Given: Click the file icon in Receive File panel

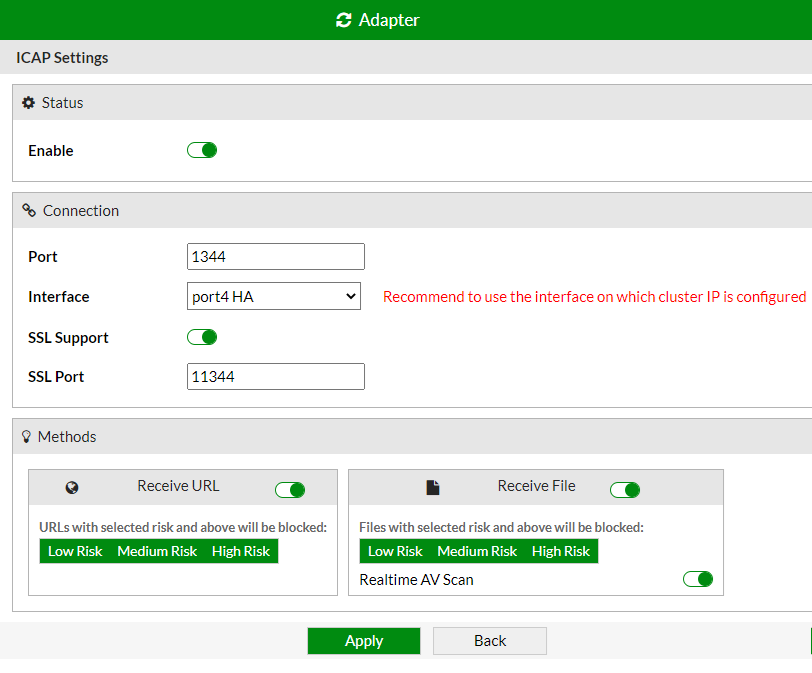Looking at the screenshot, I should click(x=432, y=488).
